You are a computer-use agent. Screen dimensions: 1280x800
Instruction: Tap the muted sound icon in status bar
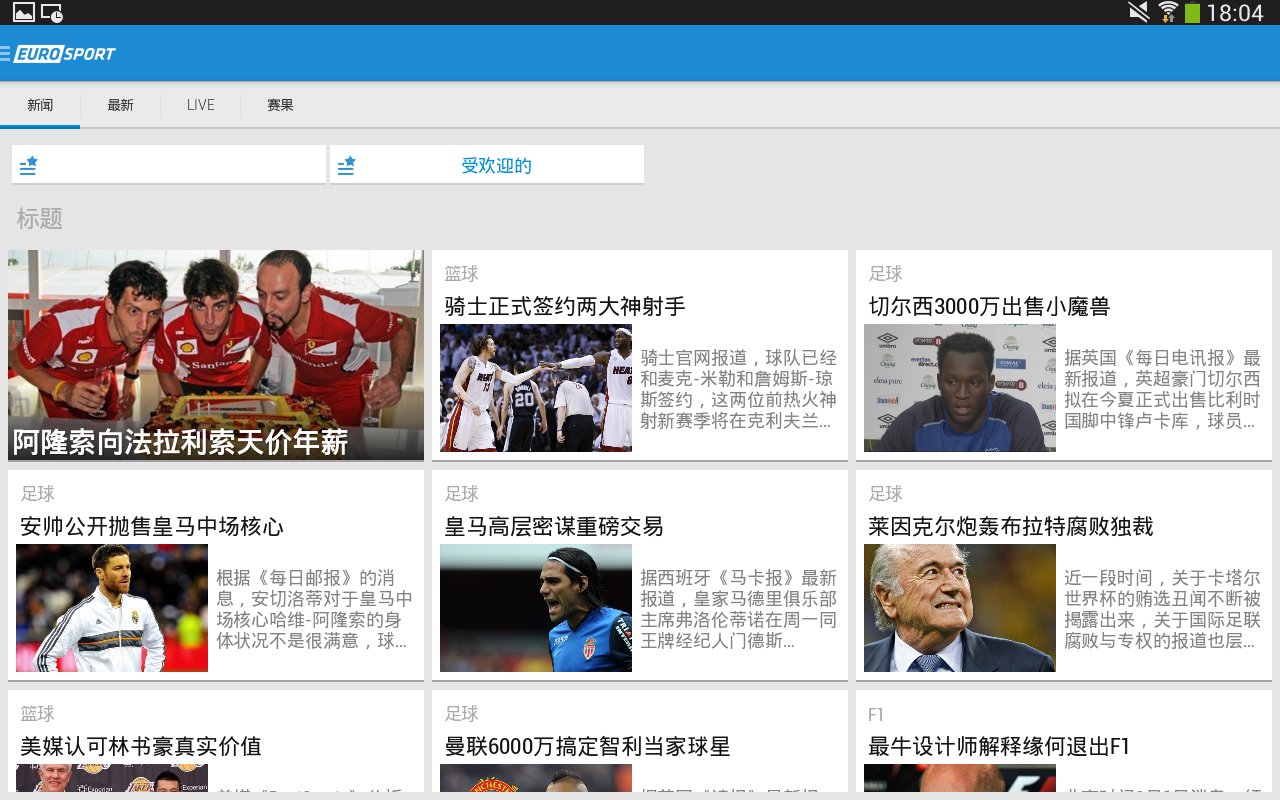coord(1139,12)
